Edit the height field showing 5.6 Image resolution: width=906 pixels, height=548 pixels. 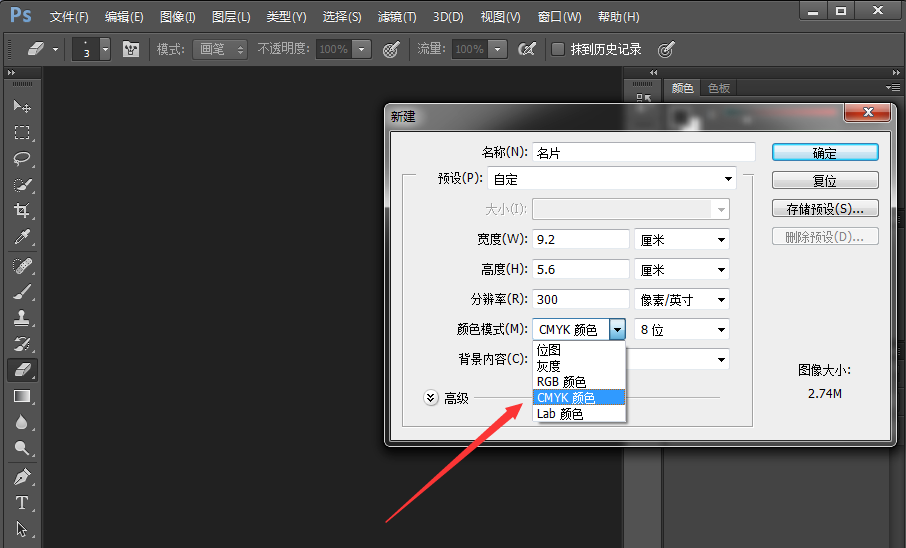point(581,269)
